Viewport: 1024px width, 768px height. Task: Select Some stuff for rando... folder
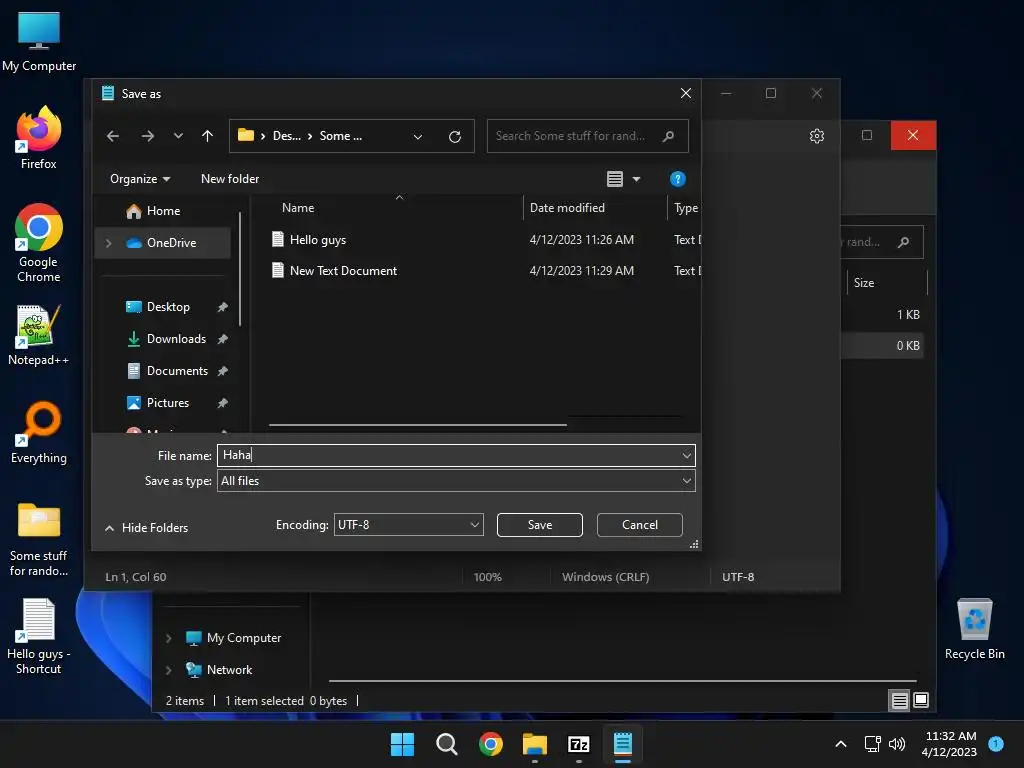point(39,539)
